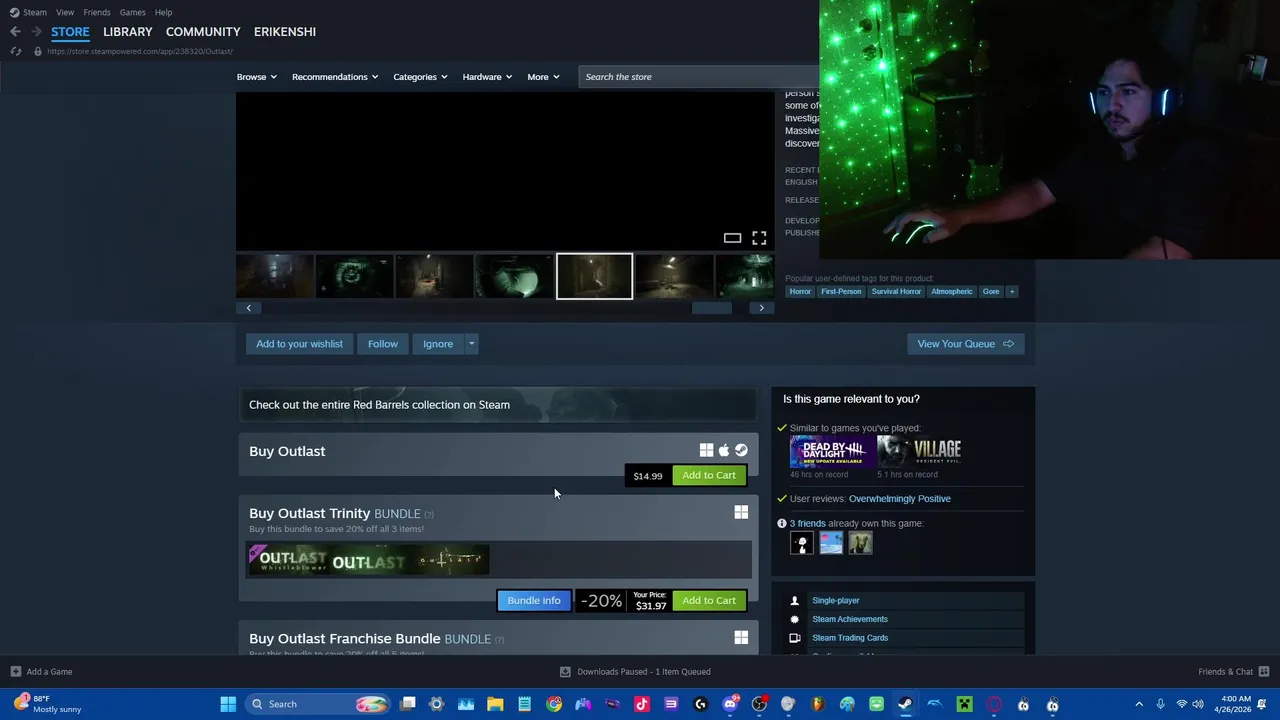Screen dimensions: 1280x720
Task: Open File Explorer from the taskbar
Action: pos(495,705)
